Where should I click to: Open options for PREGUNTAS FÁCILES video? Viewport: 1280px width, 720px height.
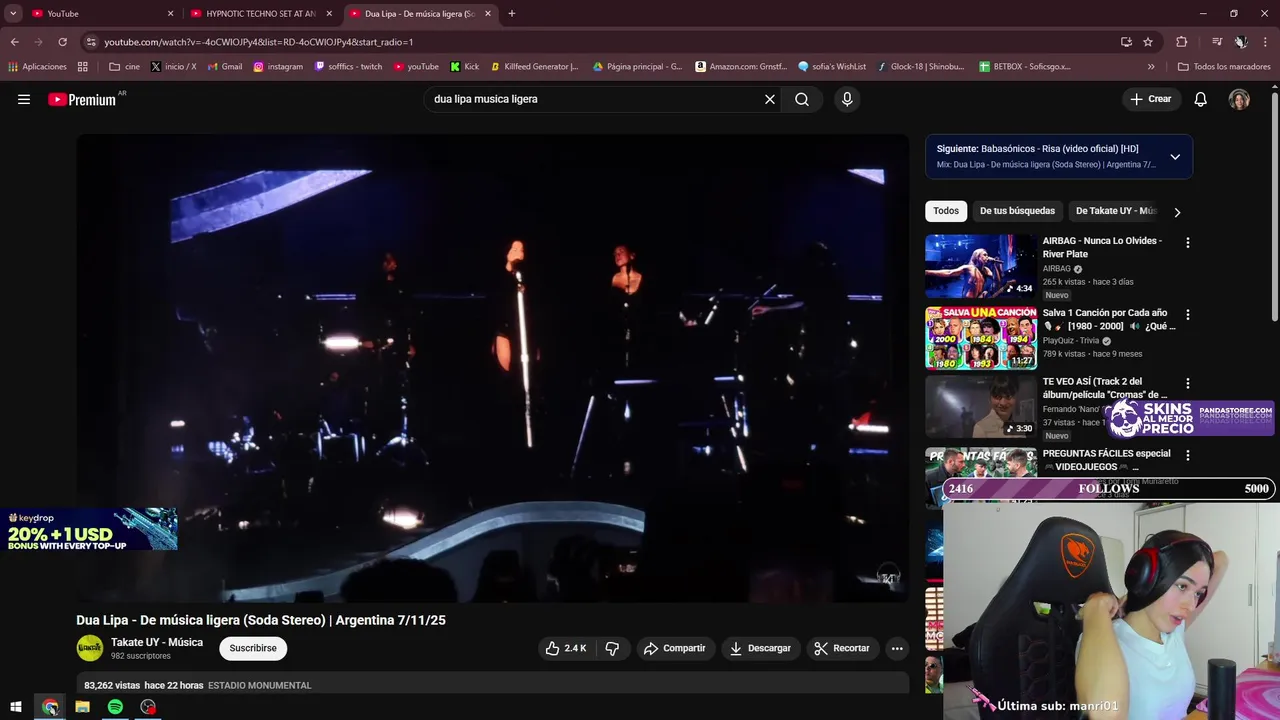[1188, 455]
